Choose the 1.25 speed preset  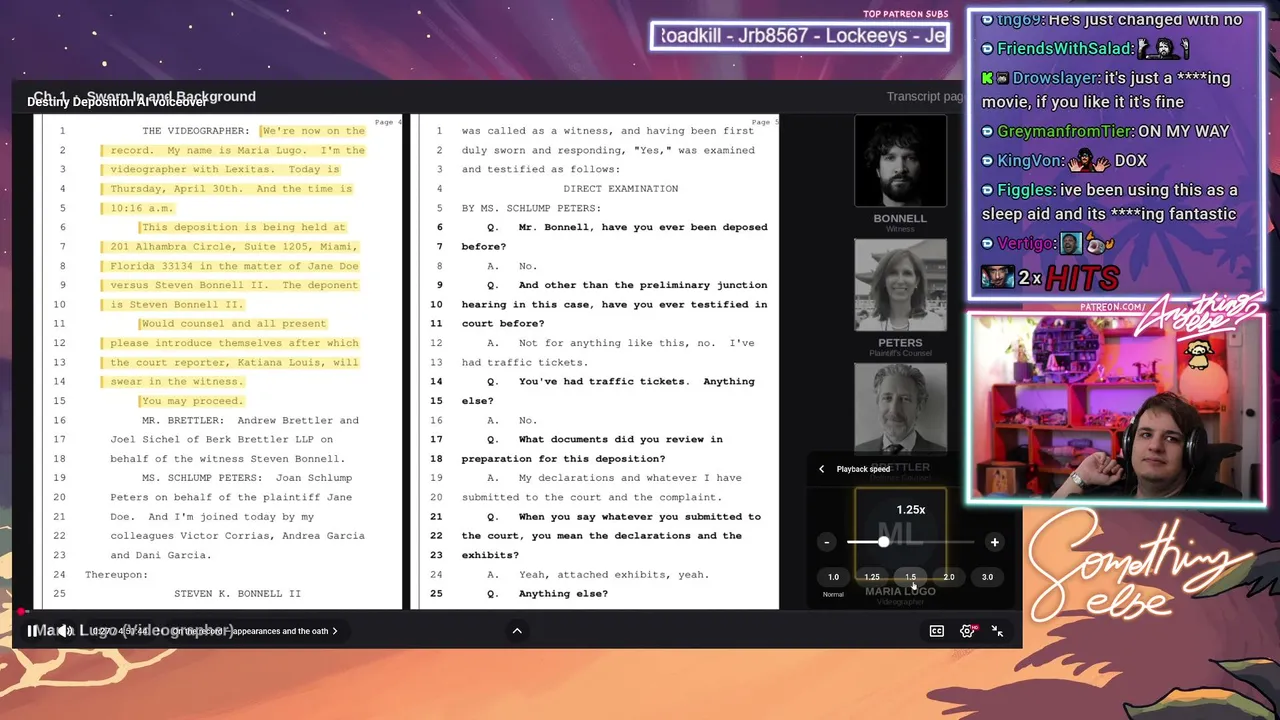click(872, 577)
